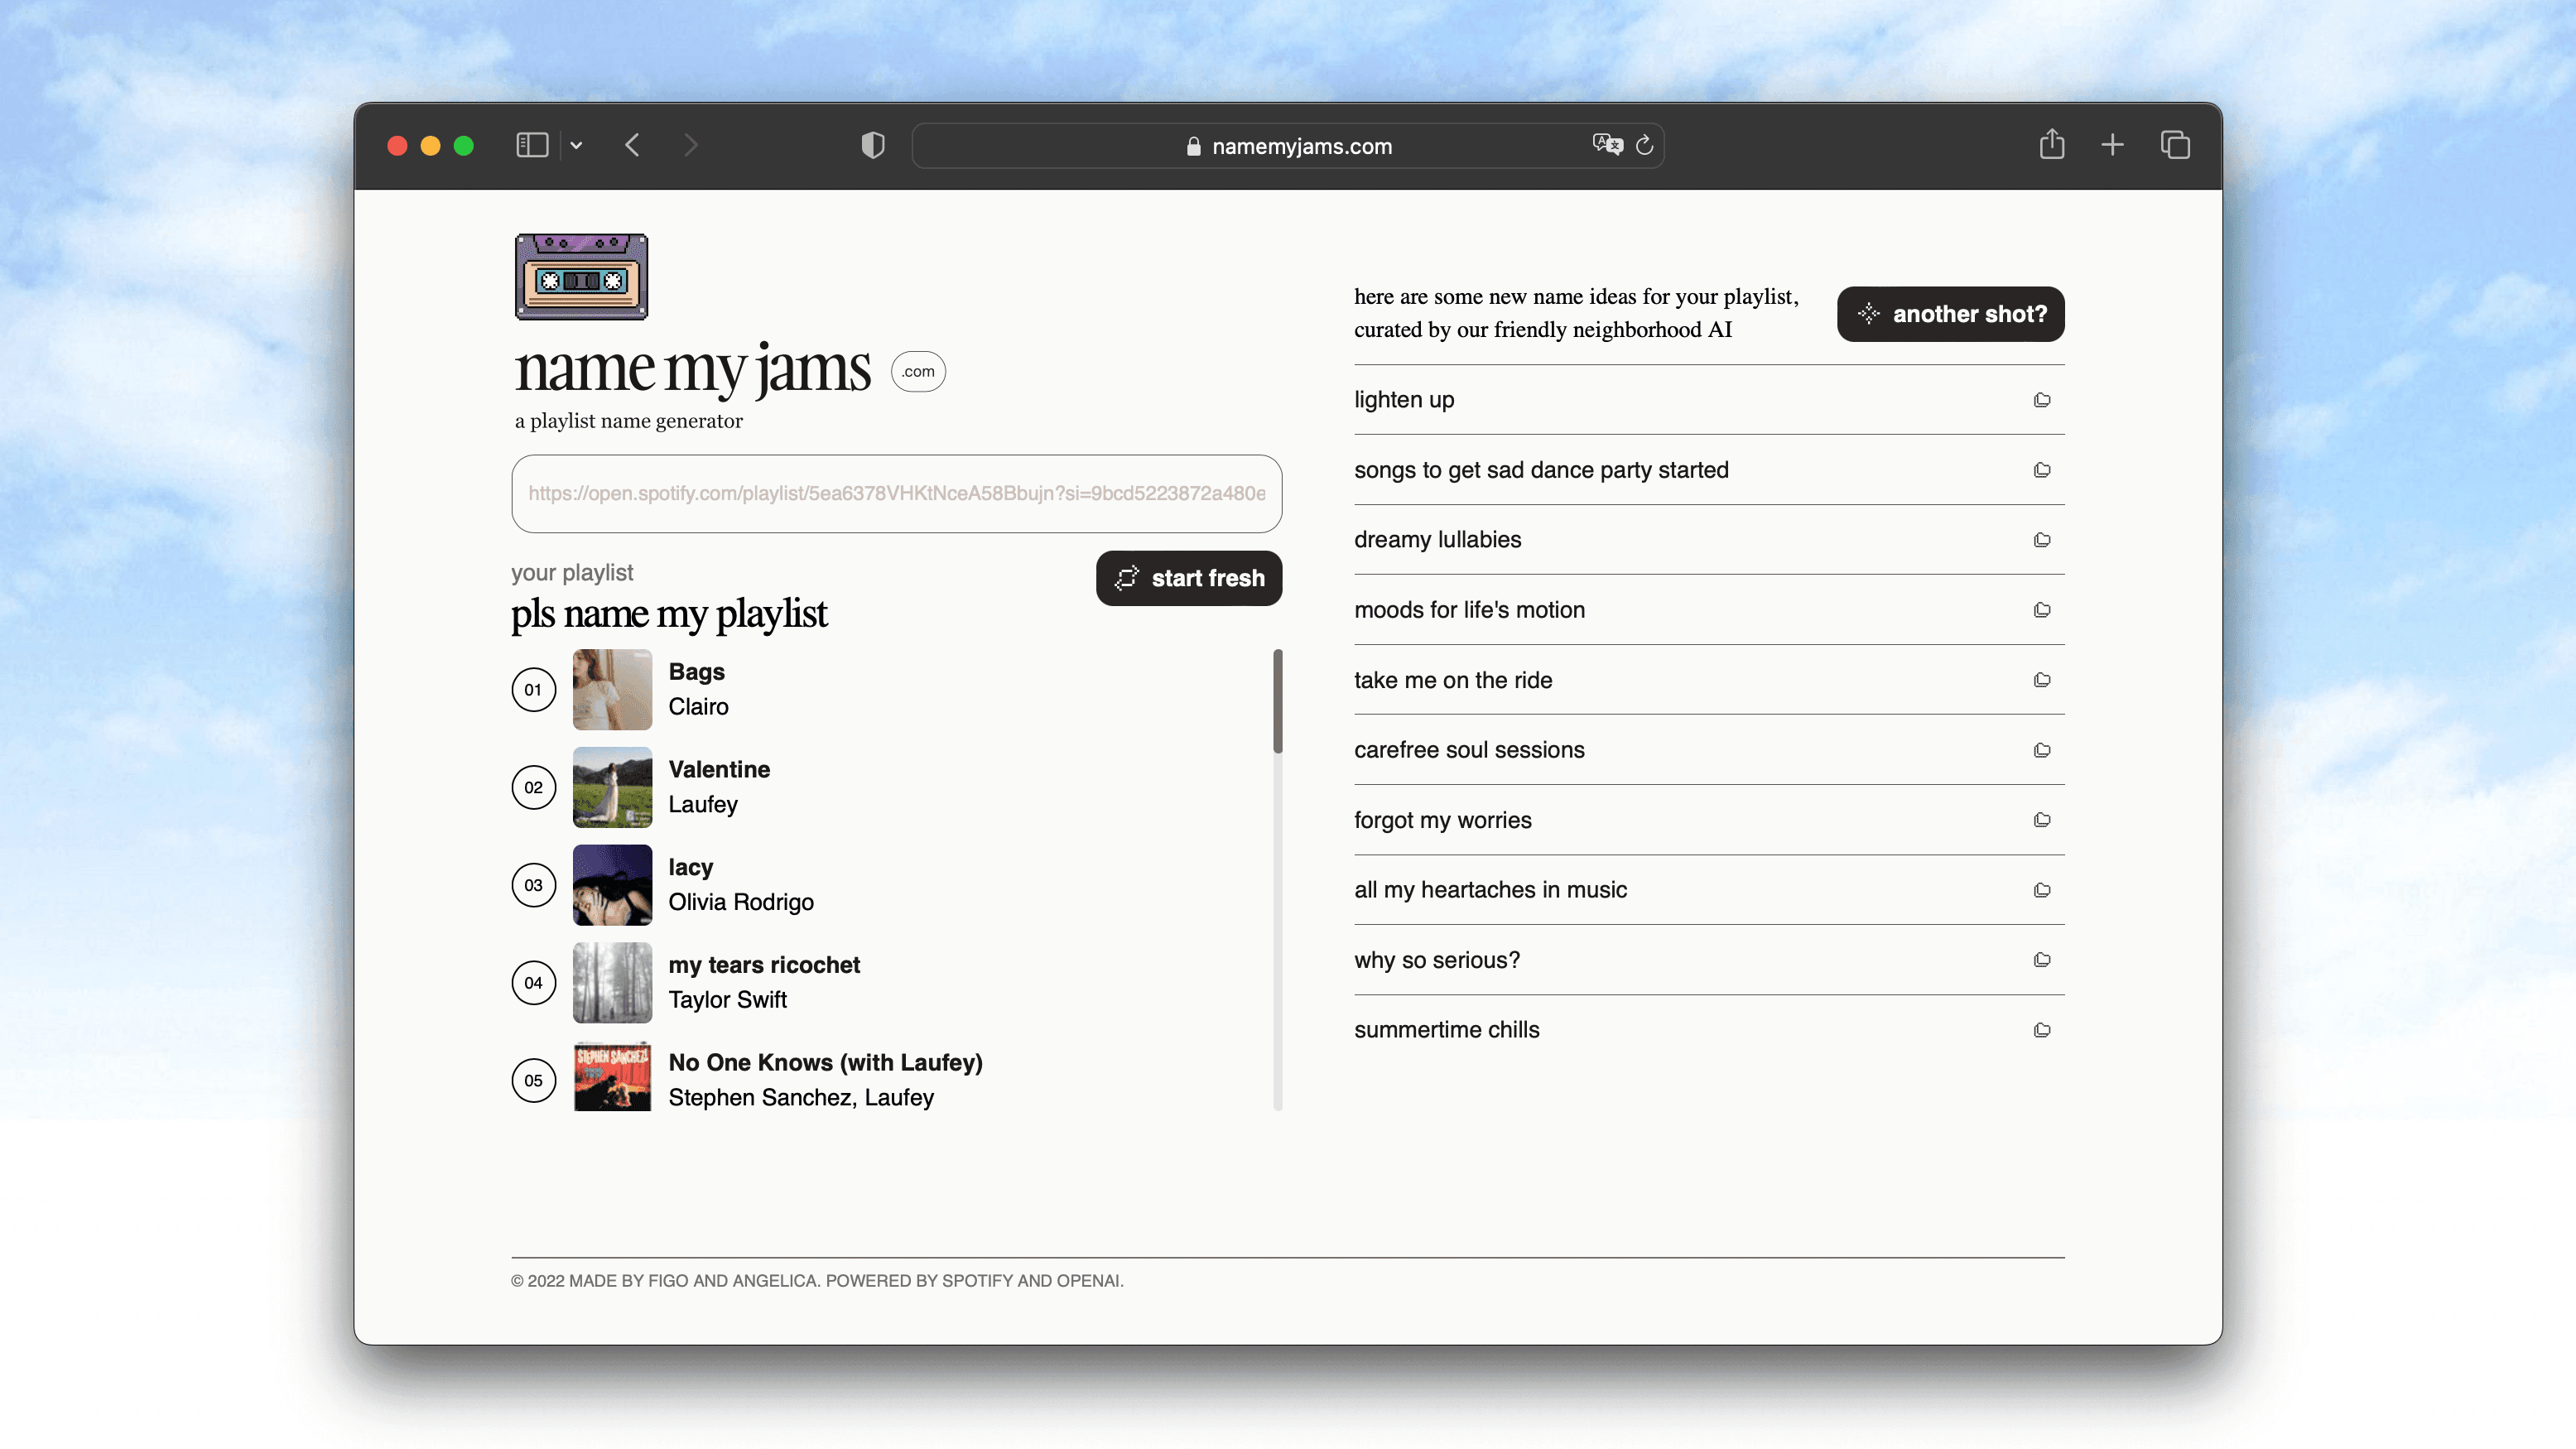Click the '.com' badge next to 'name my jams'
Image resolution: width=2576 pixels, height=1449 pixels.
918,372
